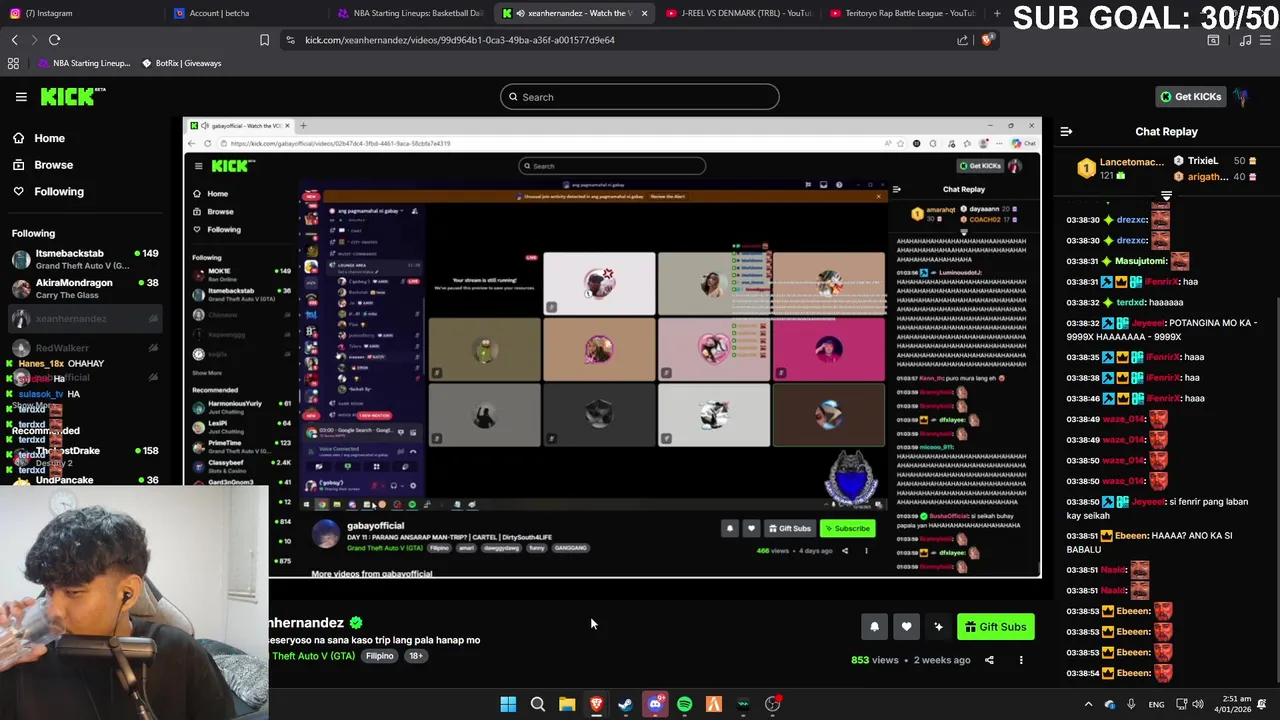
Task: Click the Get KICKs button
Action: point(1190,97)
